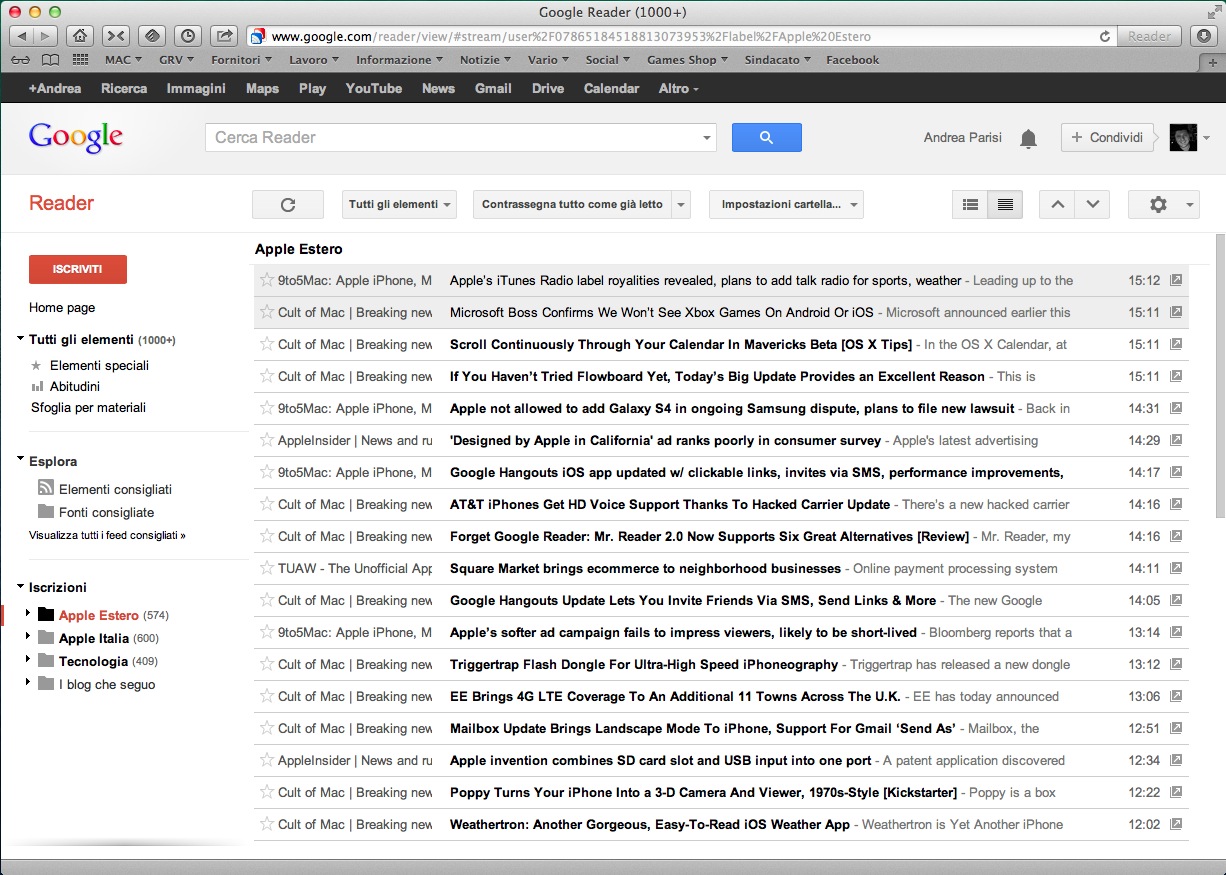Star the Flowboard big update article

point(267,376)
